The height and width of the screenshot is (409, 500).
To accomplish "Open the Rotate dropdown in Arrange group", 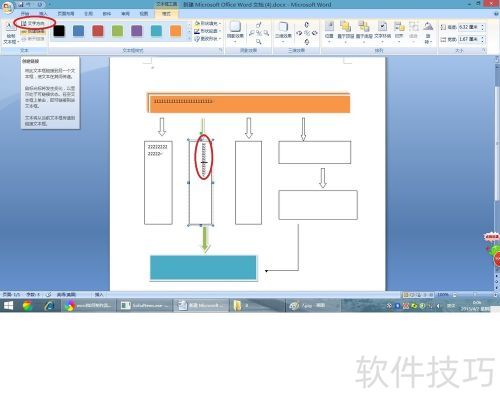I will [x=428, y=31].
